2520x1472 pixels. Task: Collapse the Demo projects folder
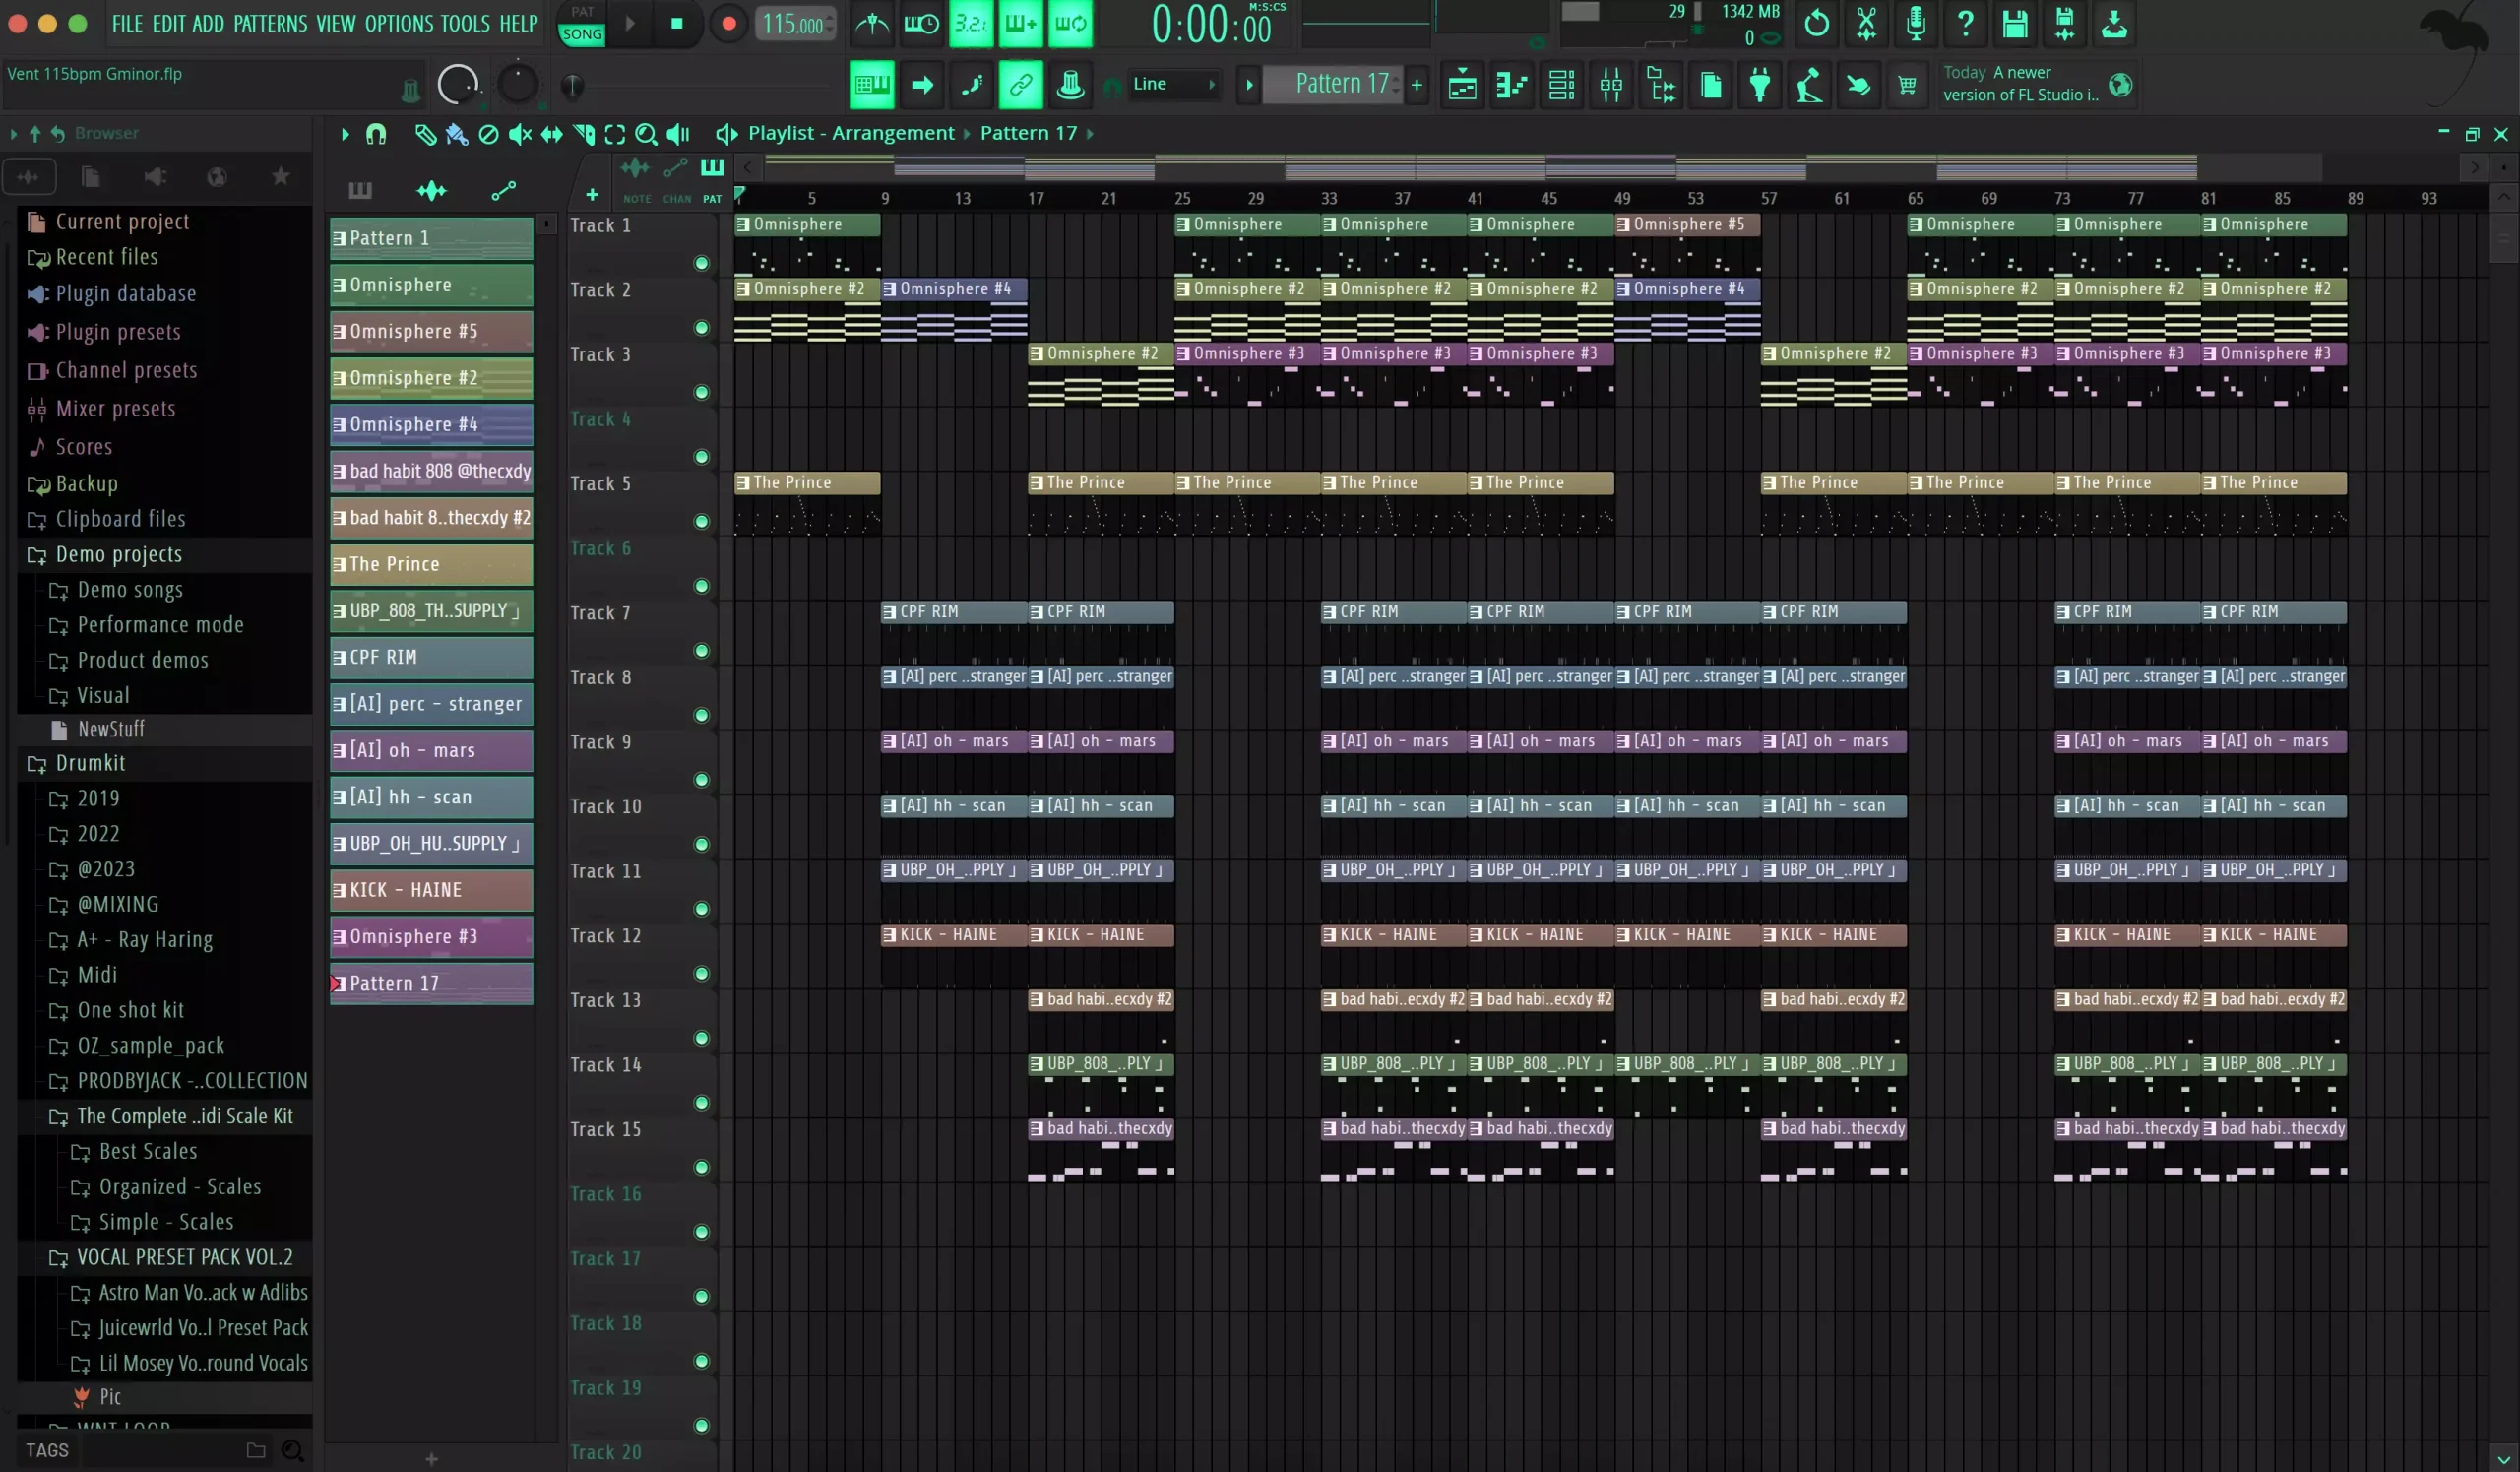118,554
